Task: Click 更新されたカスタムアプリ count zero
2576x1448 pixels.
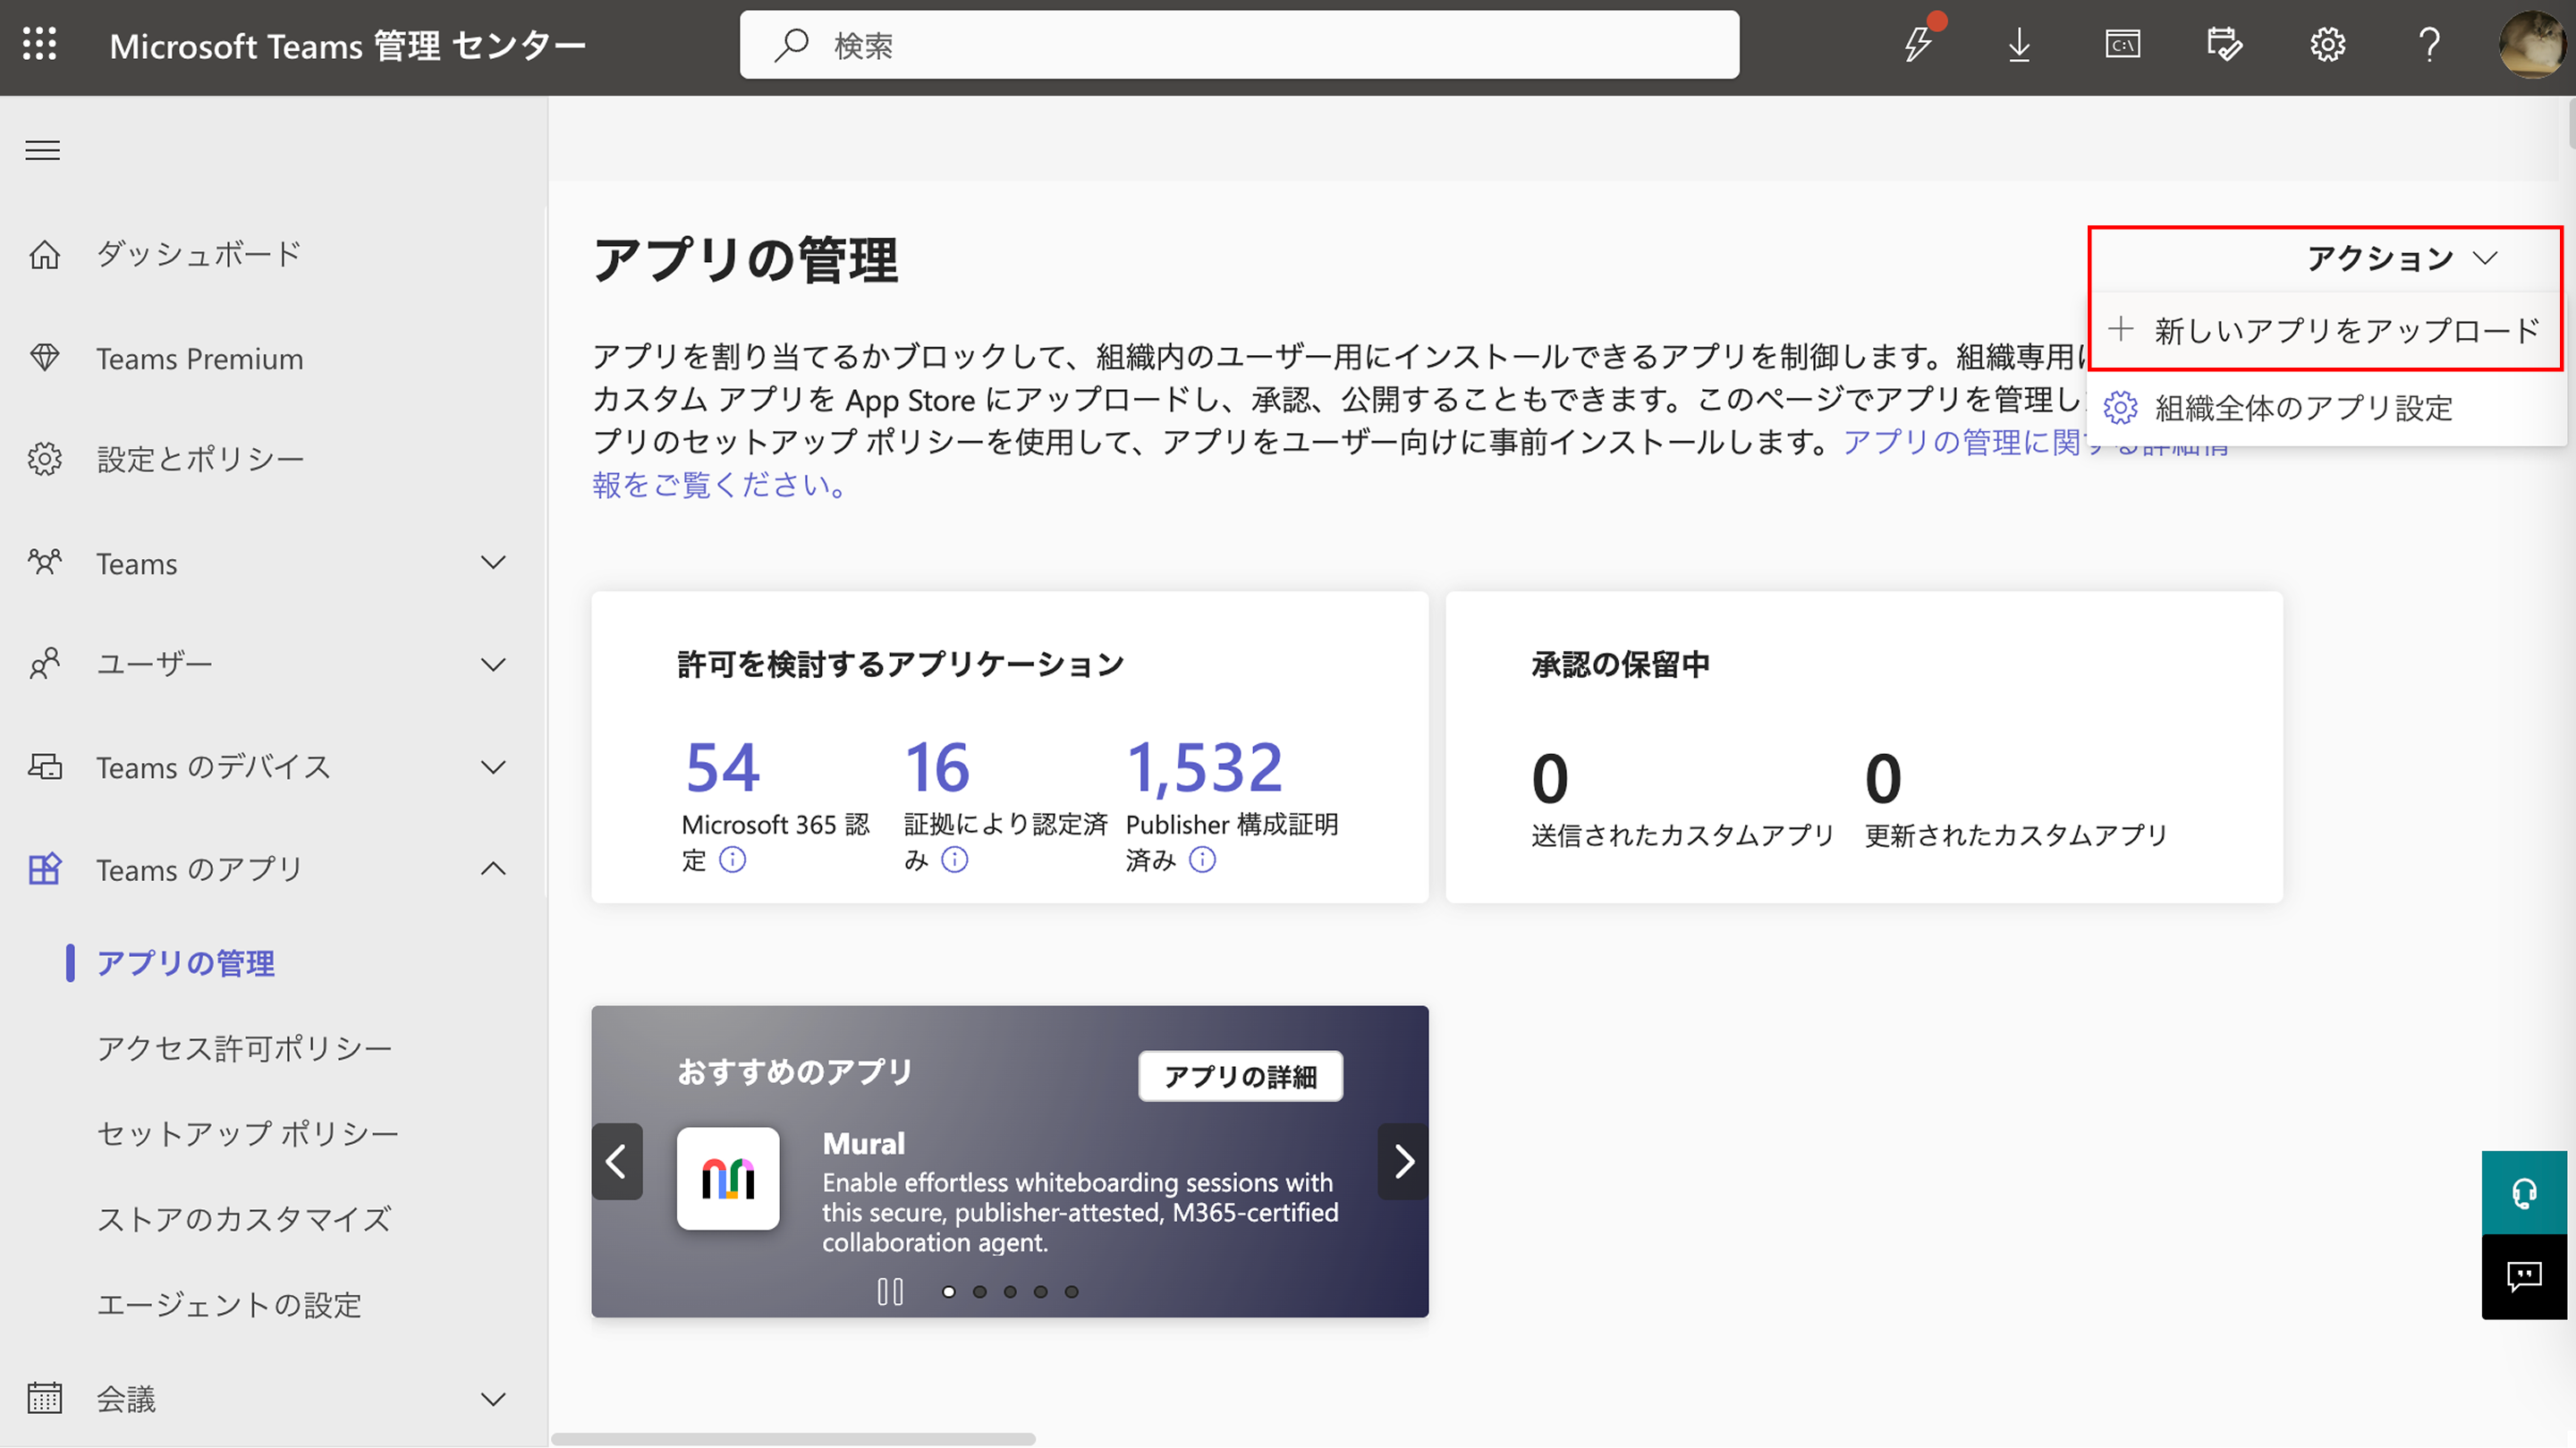Action: [1883, 778]
